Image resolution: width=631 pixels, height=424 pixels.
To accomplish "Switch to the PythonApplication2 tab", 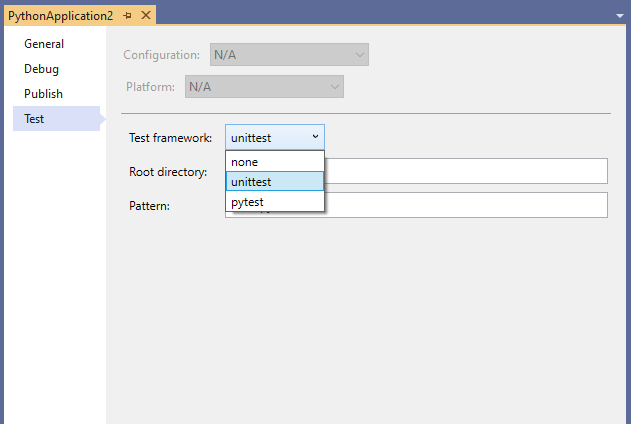I will tap(60, 16).
